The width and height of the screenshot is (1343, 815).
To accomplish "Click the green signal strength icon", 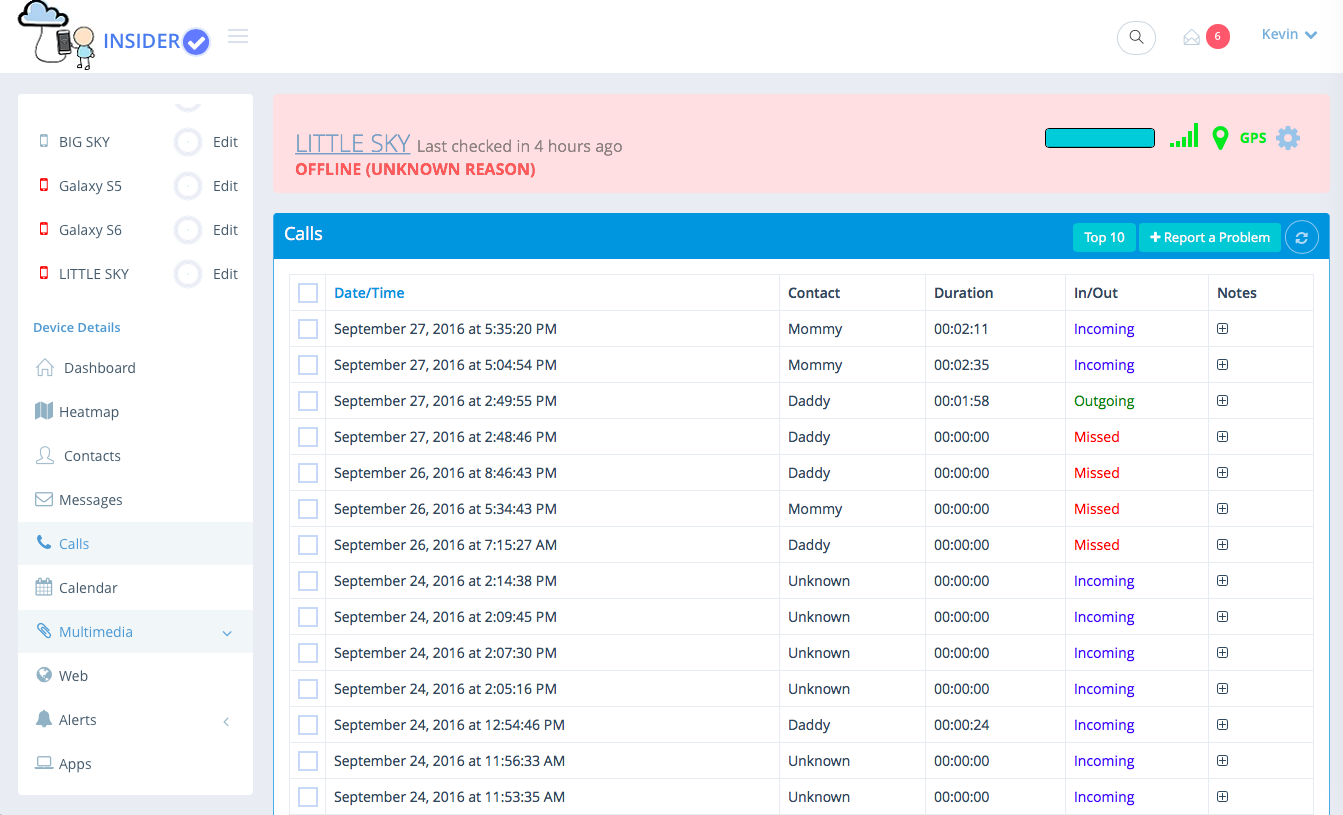I will click(1184, 137).
